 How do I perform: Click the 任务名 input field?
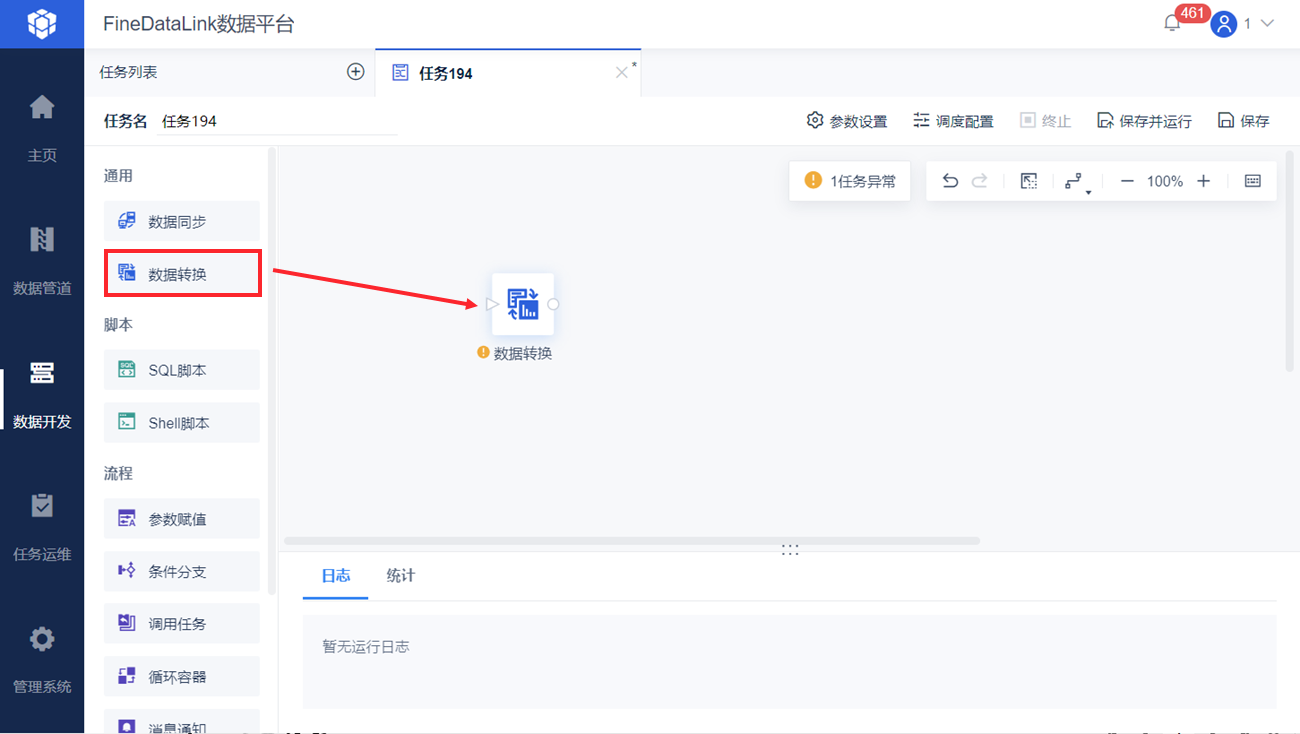(x=278, y=121)
